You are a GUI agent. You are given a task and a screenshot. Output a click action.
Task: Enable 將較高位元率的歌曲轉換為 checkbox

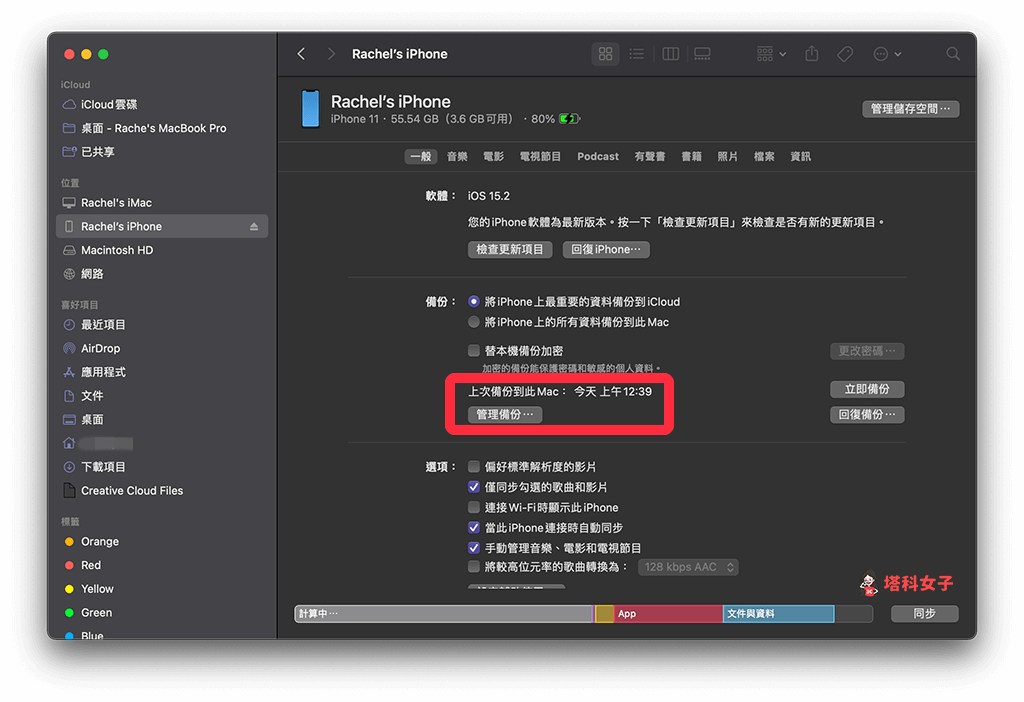click(474, 567)
